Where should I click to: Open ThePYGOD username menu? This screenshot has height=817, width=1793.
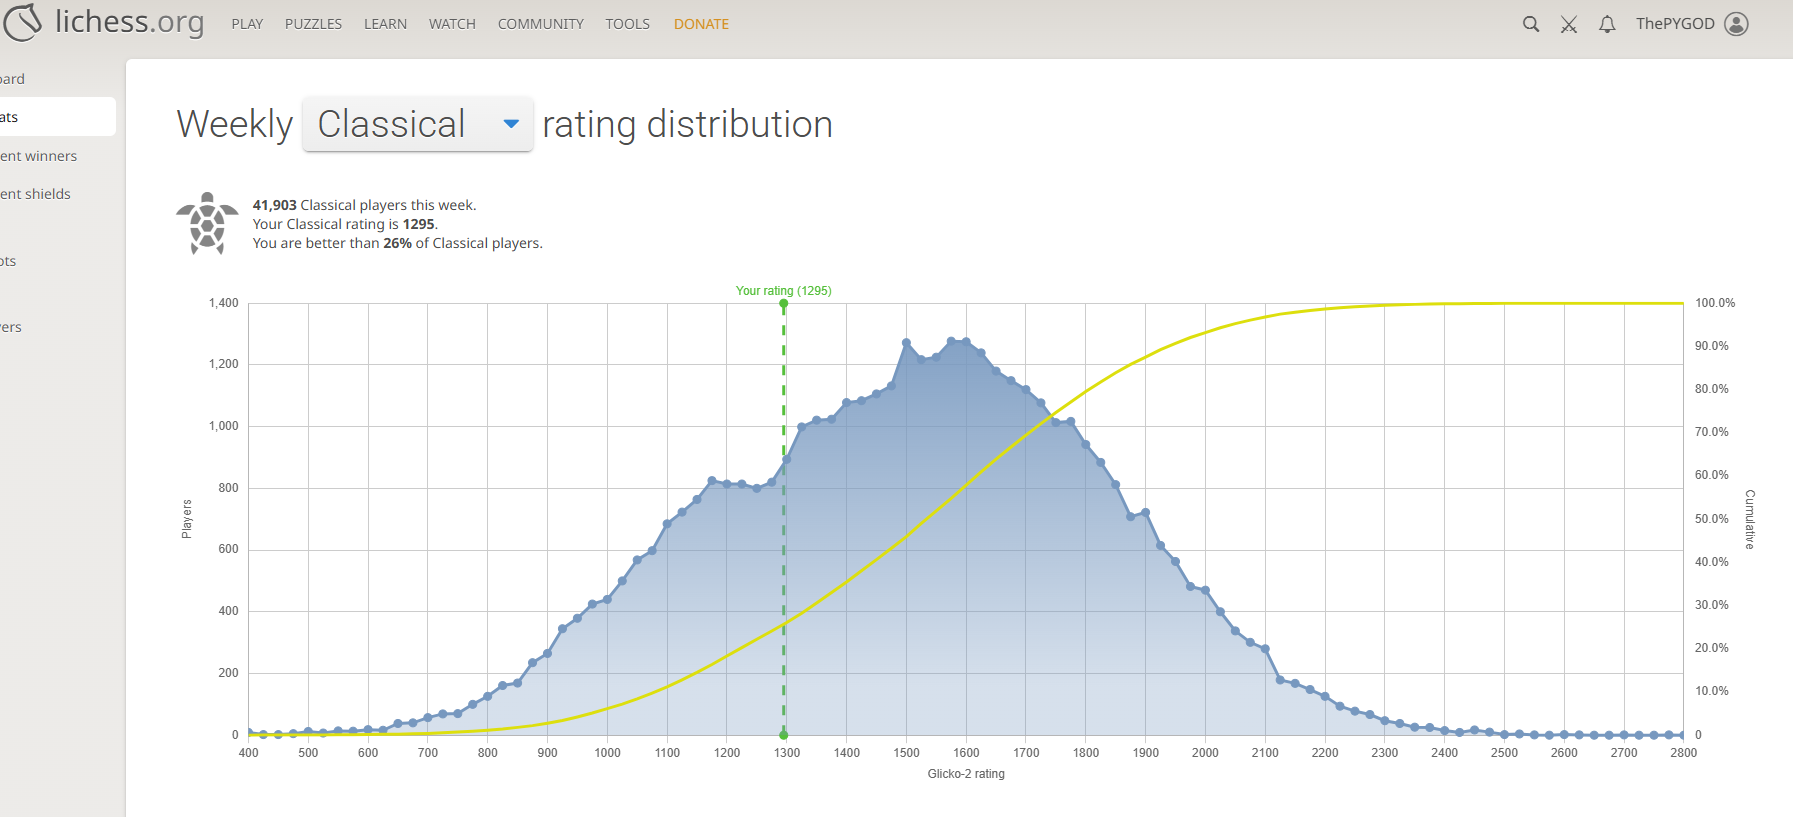point(1675,24)
